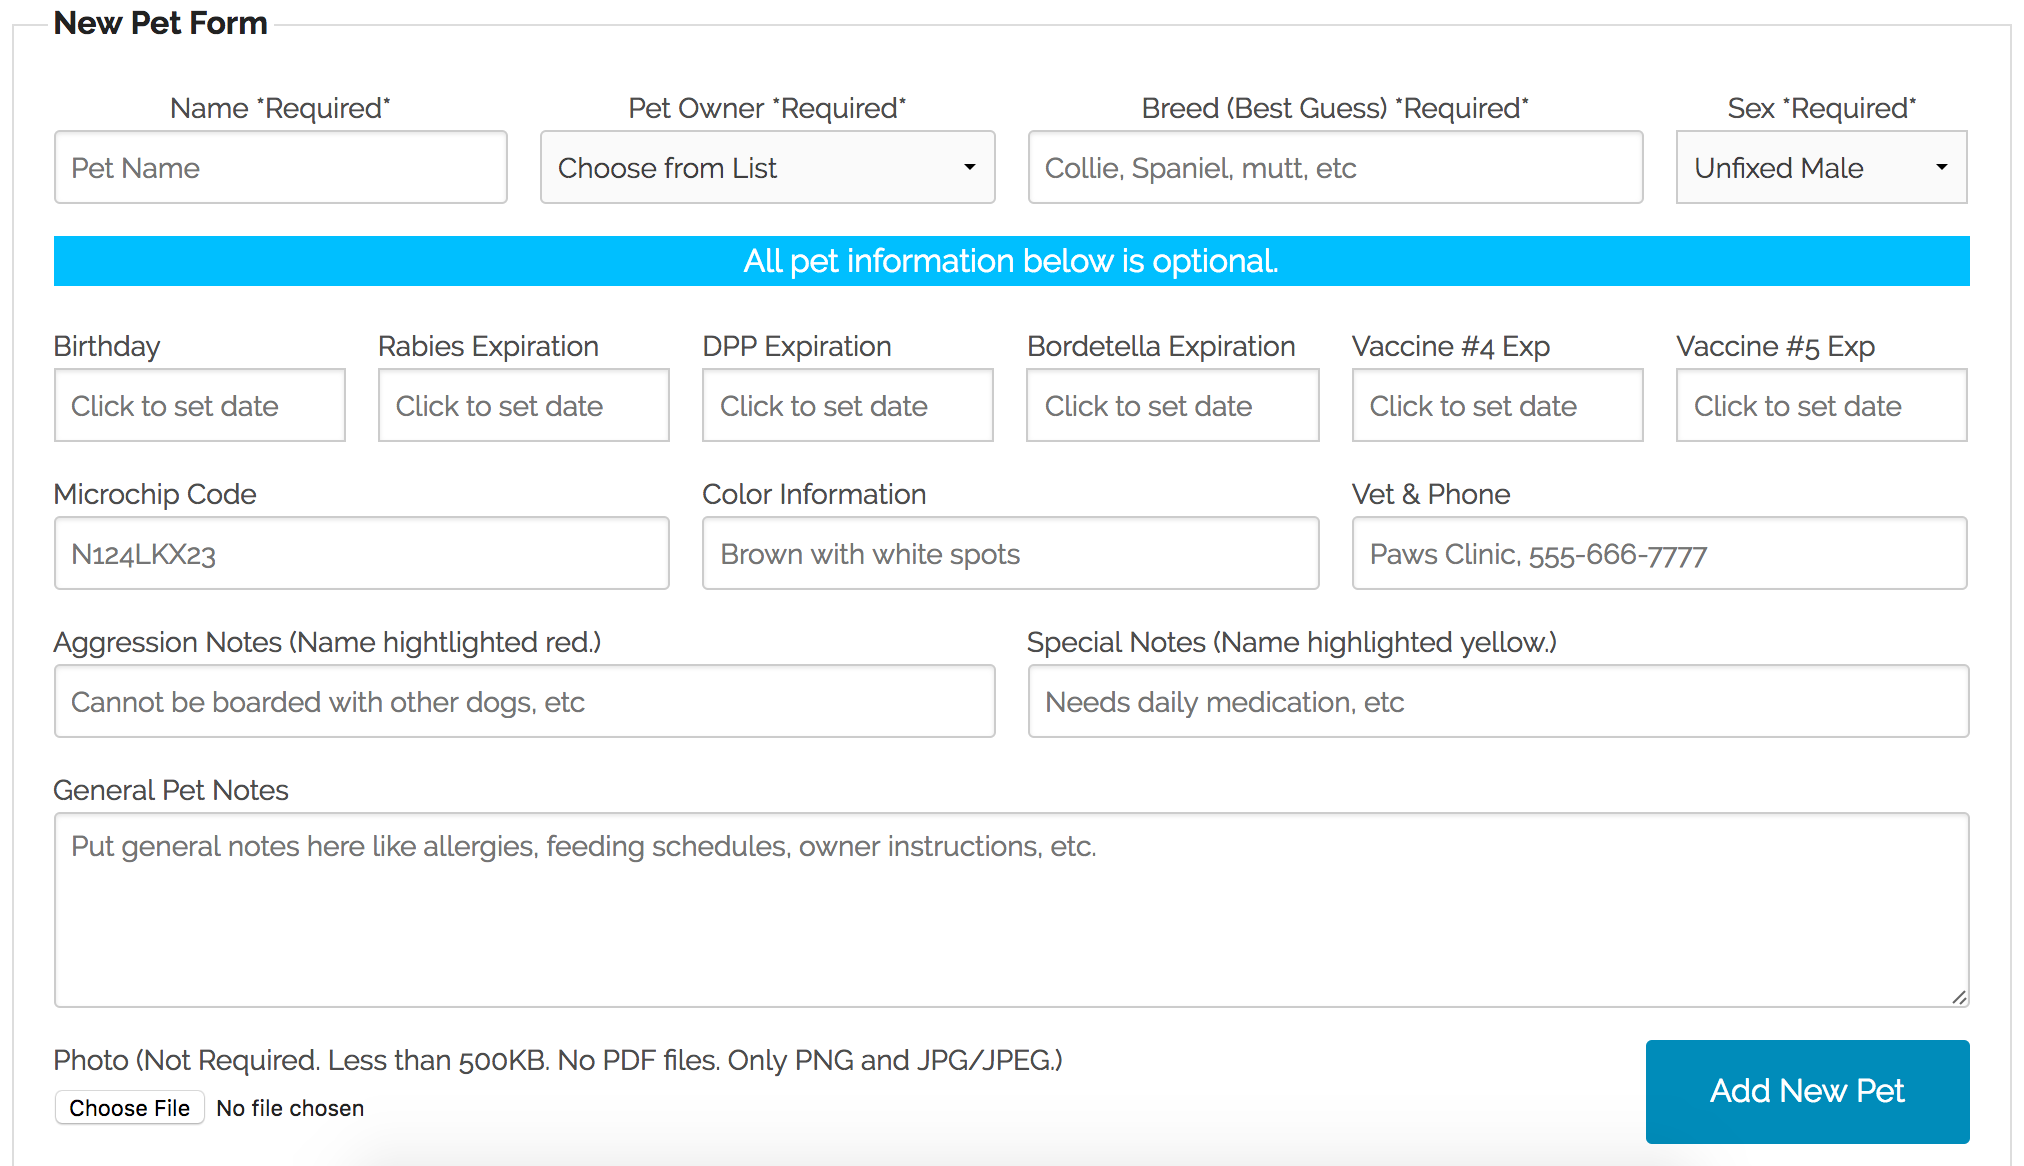This screenshot has height=1166, width=2024.
Task: Set the Rabies Expiration date
Action: (523, 405)
